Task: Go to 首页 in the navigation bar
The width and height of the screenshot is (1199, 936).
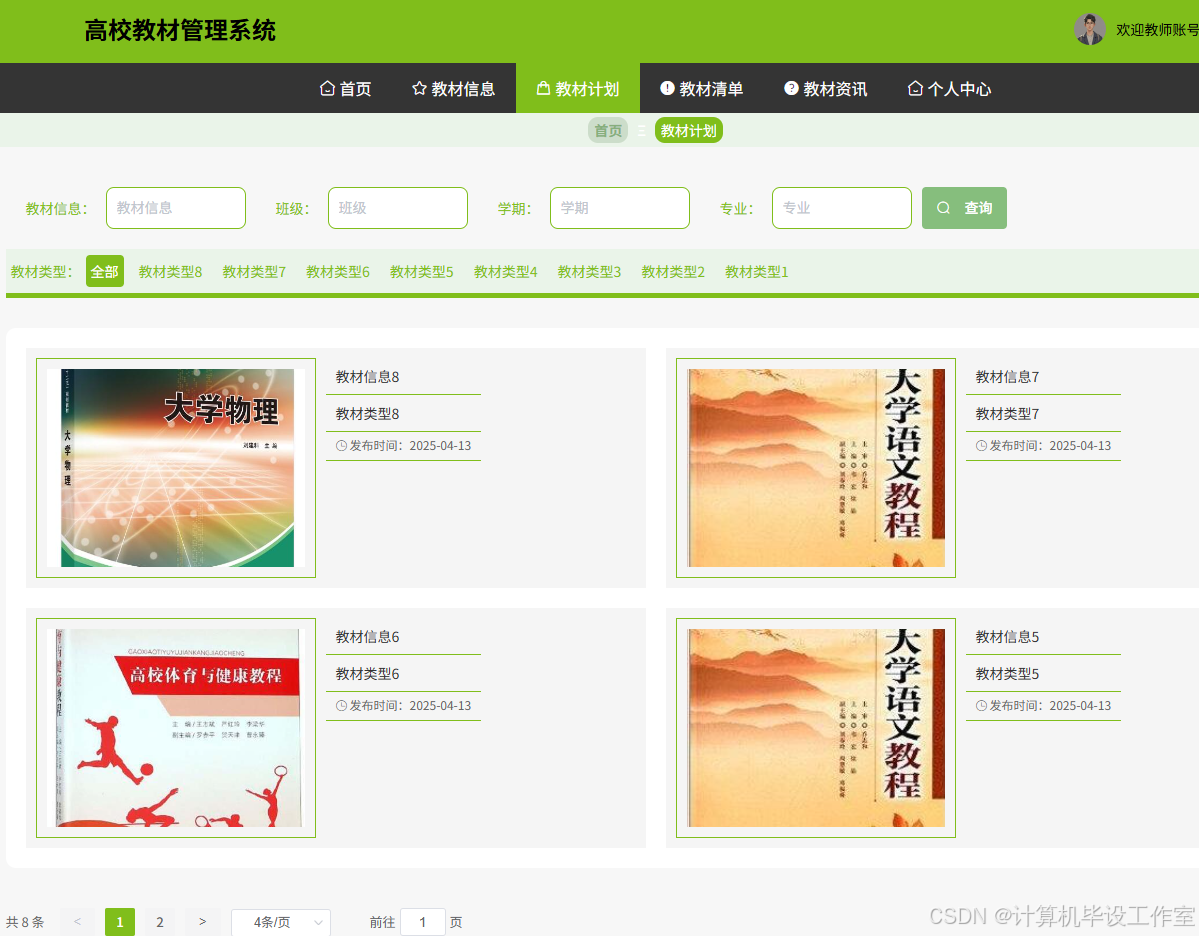Action: (346, 89)
